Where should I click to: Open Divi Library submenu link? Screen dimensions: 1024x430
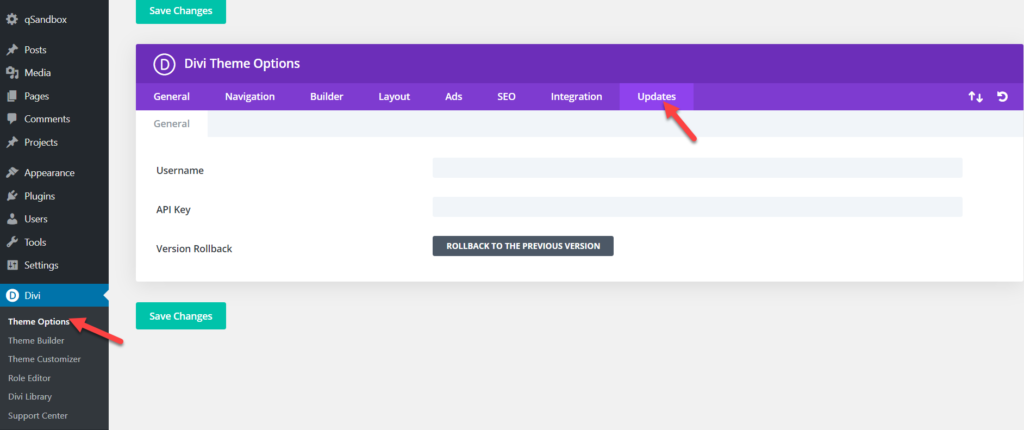click(x=30, y=397)
